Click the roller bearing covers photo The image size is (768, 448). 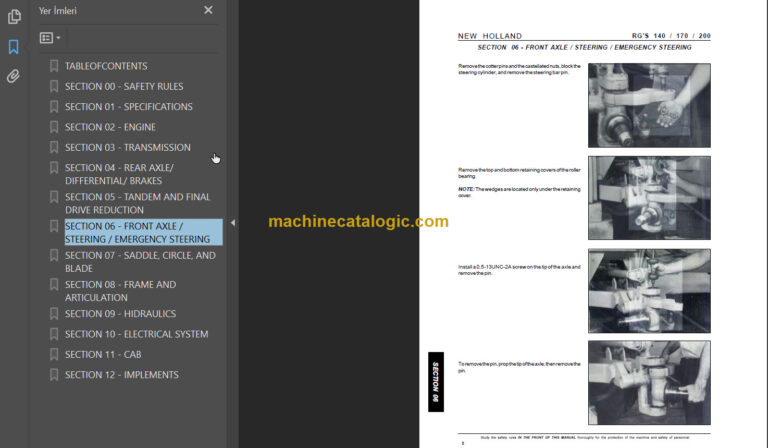tap(649, 198)
